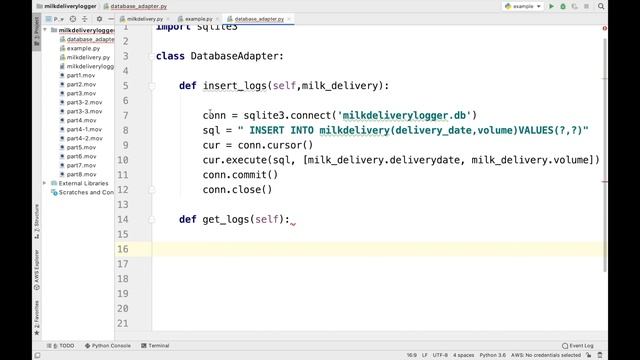Run with coverage icon in the toolbar

point(575,7)
